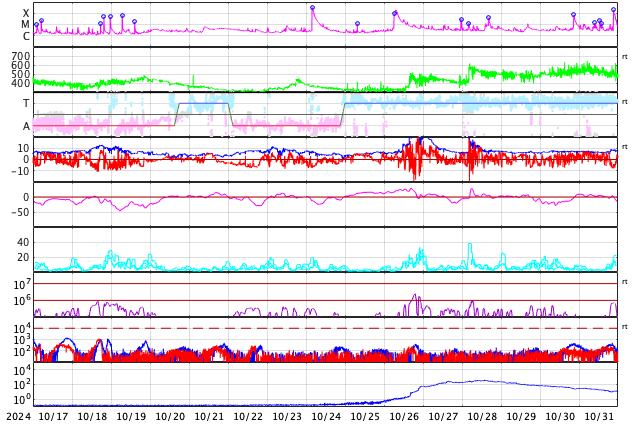Click the 40 axis label

(x=23, y=242)
